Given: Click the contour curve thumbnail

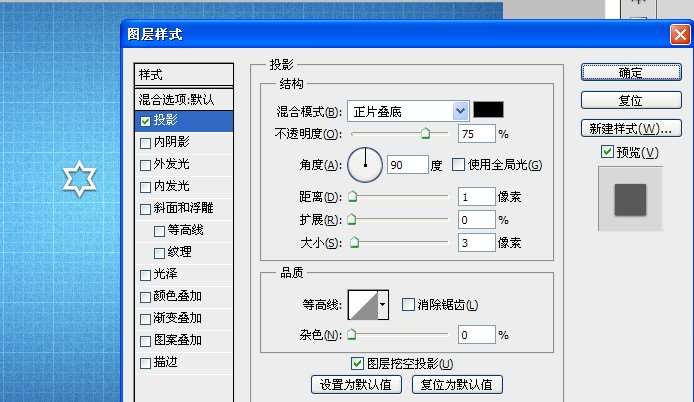Looking at the screenshot, I should pyautogui.click(x=363, y=305).
